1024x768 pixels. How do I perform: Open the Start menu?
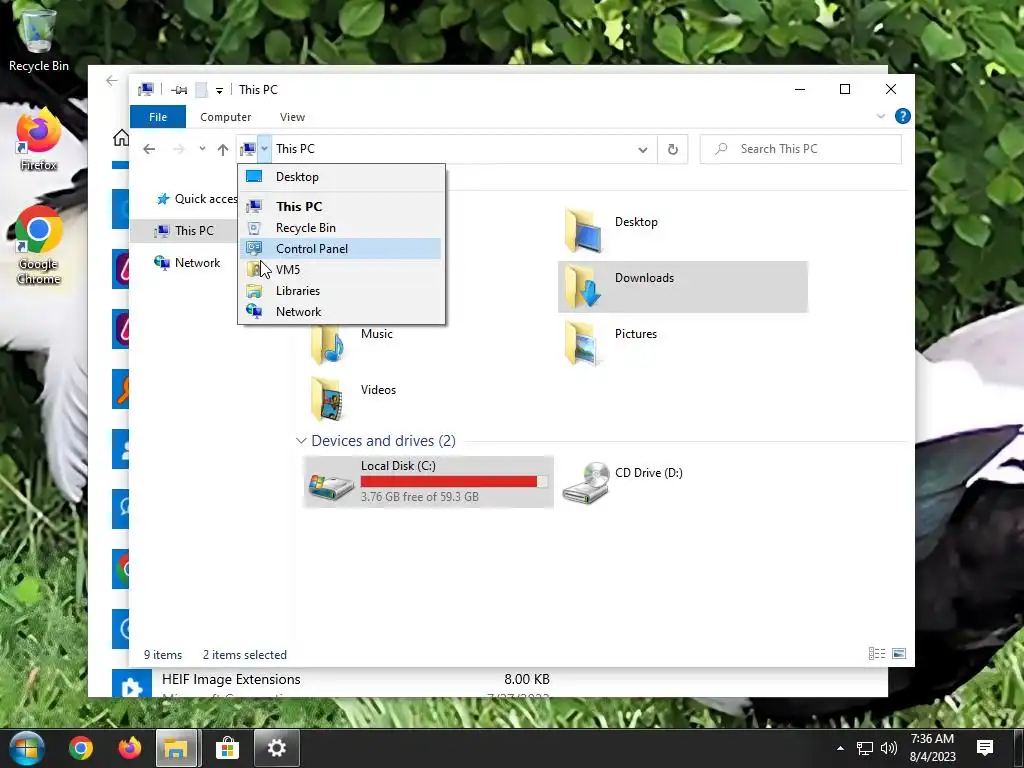tap(26, 748)
